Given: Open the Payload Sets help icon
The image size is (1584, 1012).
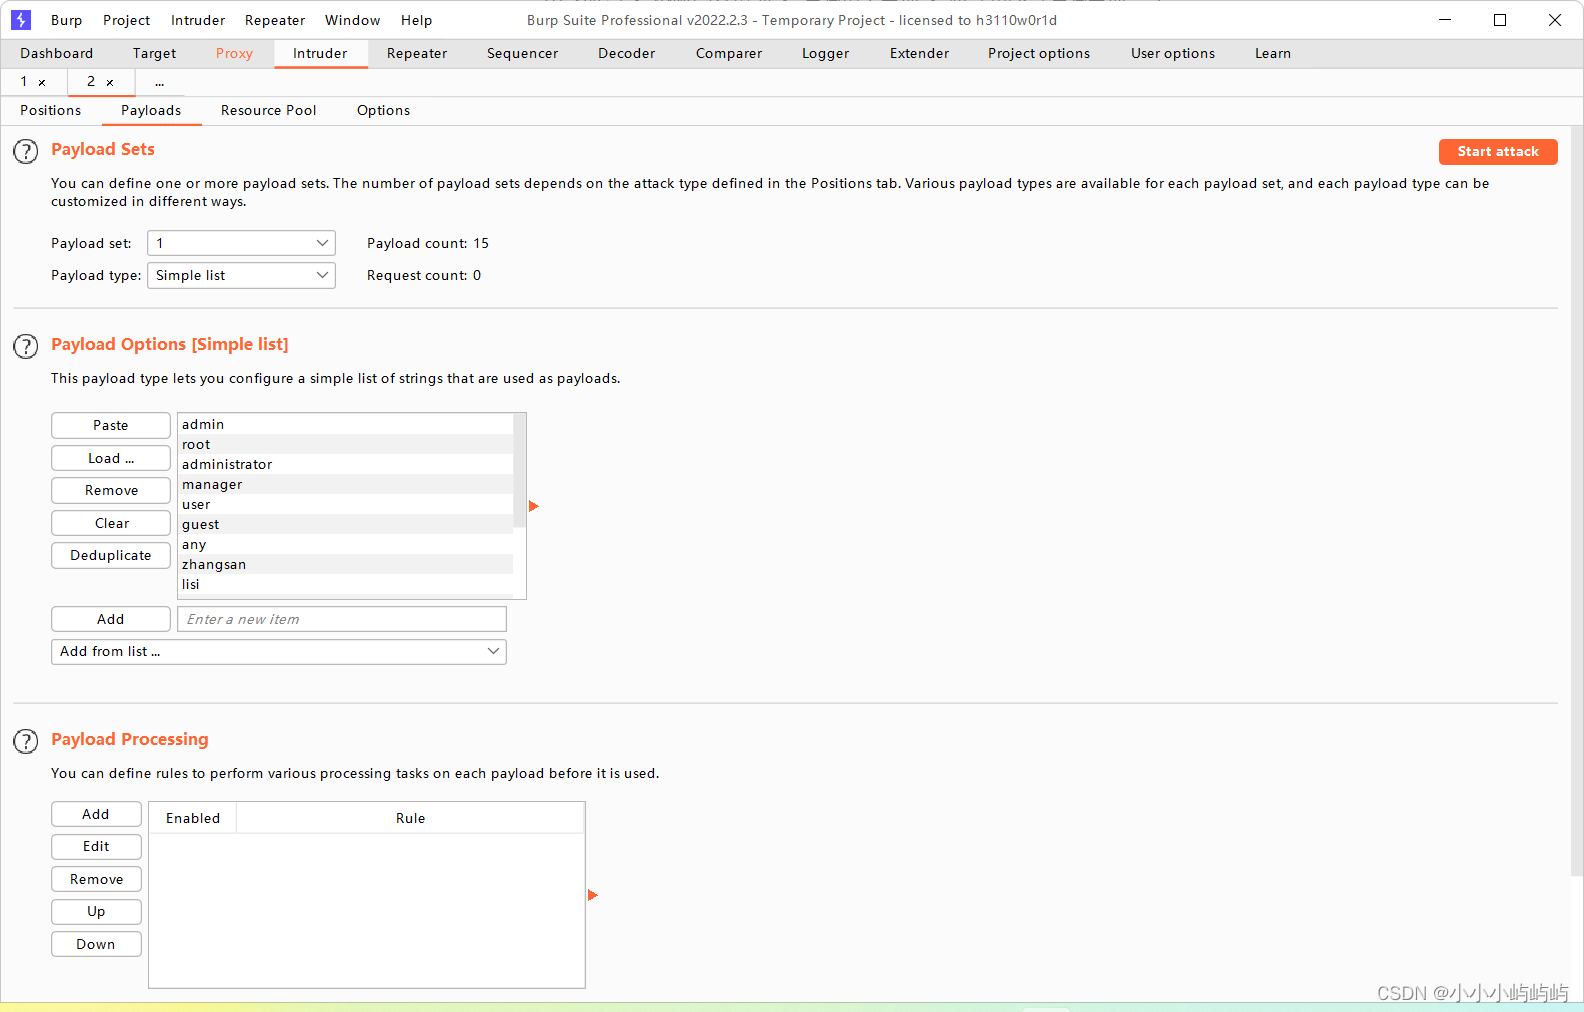Looking at the screenshot, I should 25,152.
